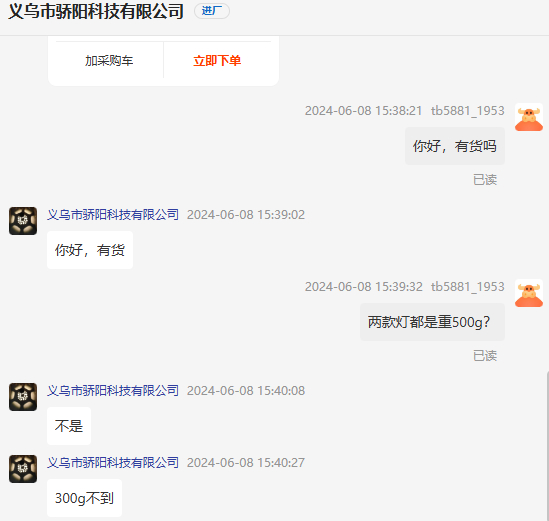Open buyer avatar next to 15:38:21 message
This screenshot has width=549, height=521.
pyautogui.click(x=529, y=117)
